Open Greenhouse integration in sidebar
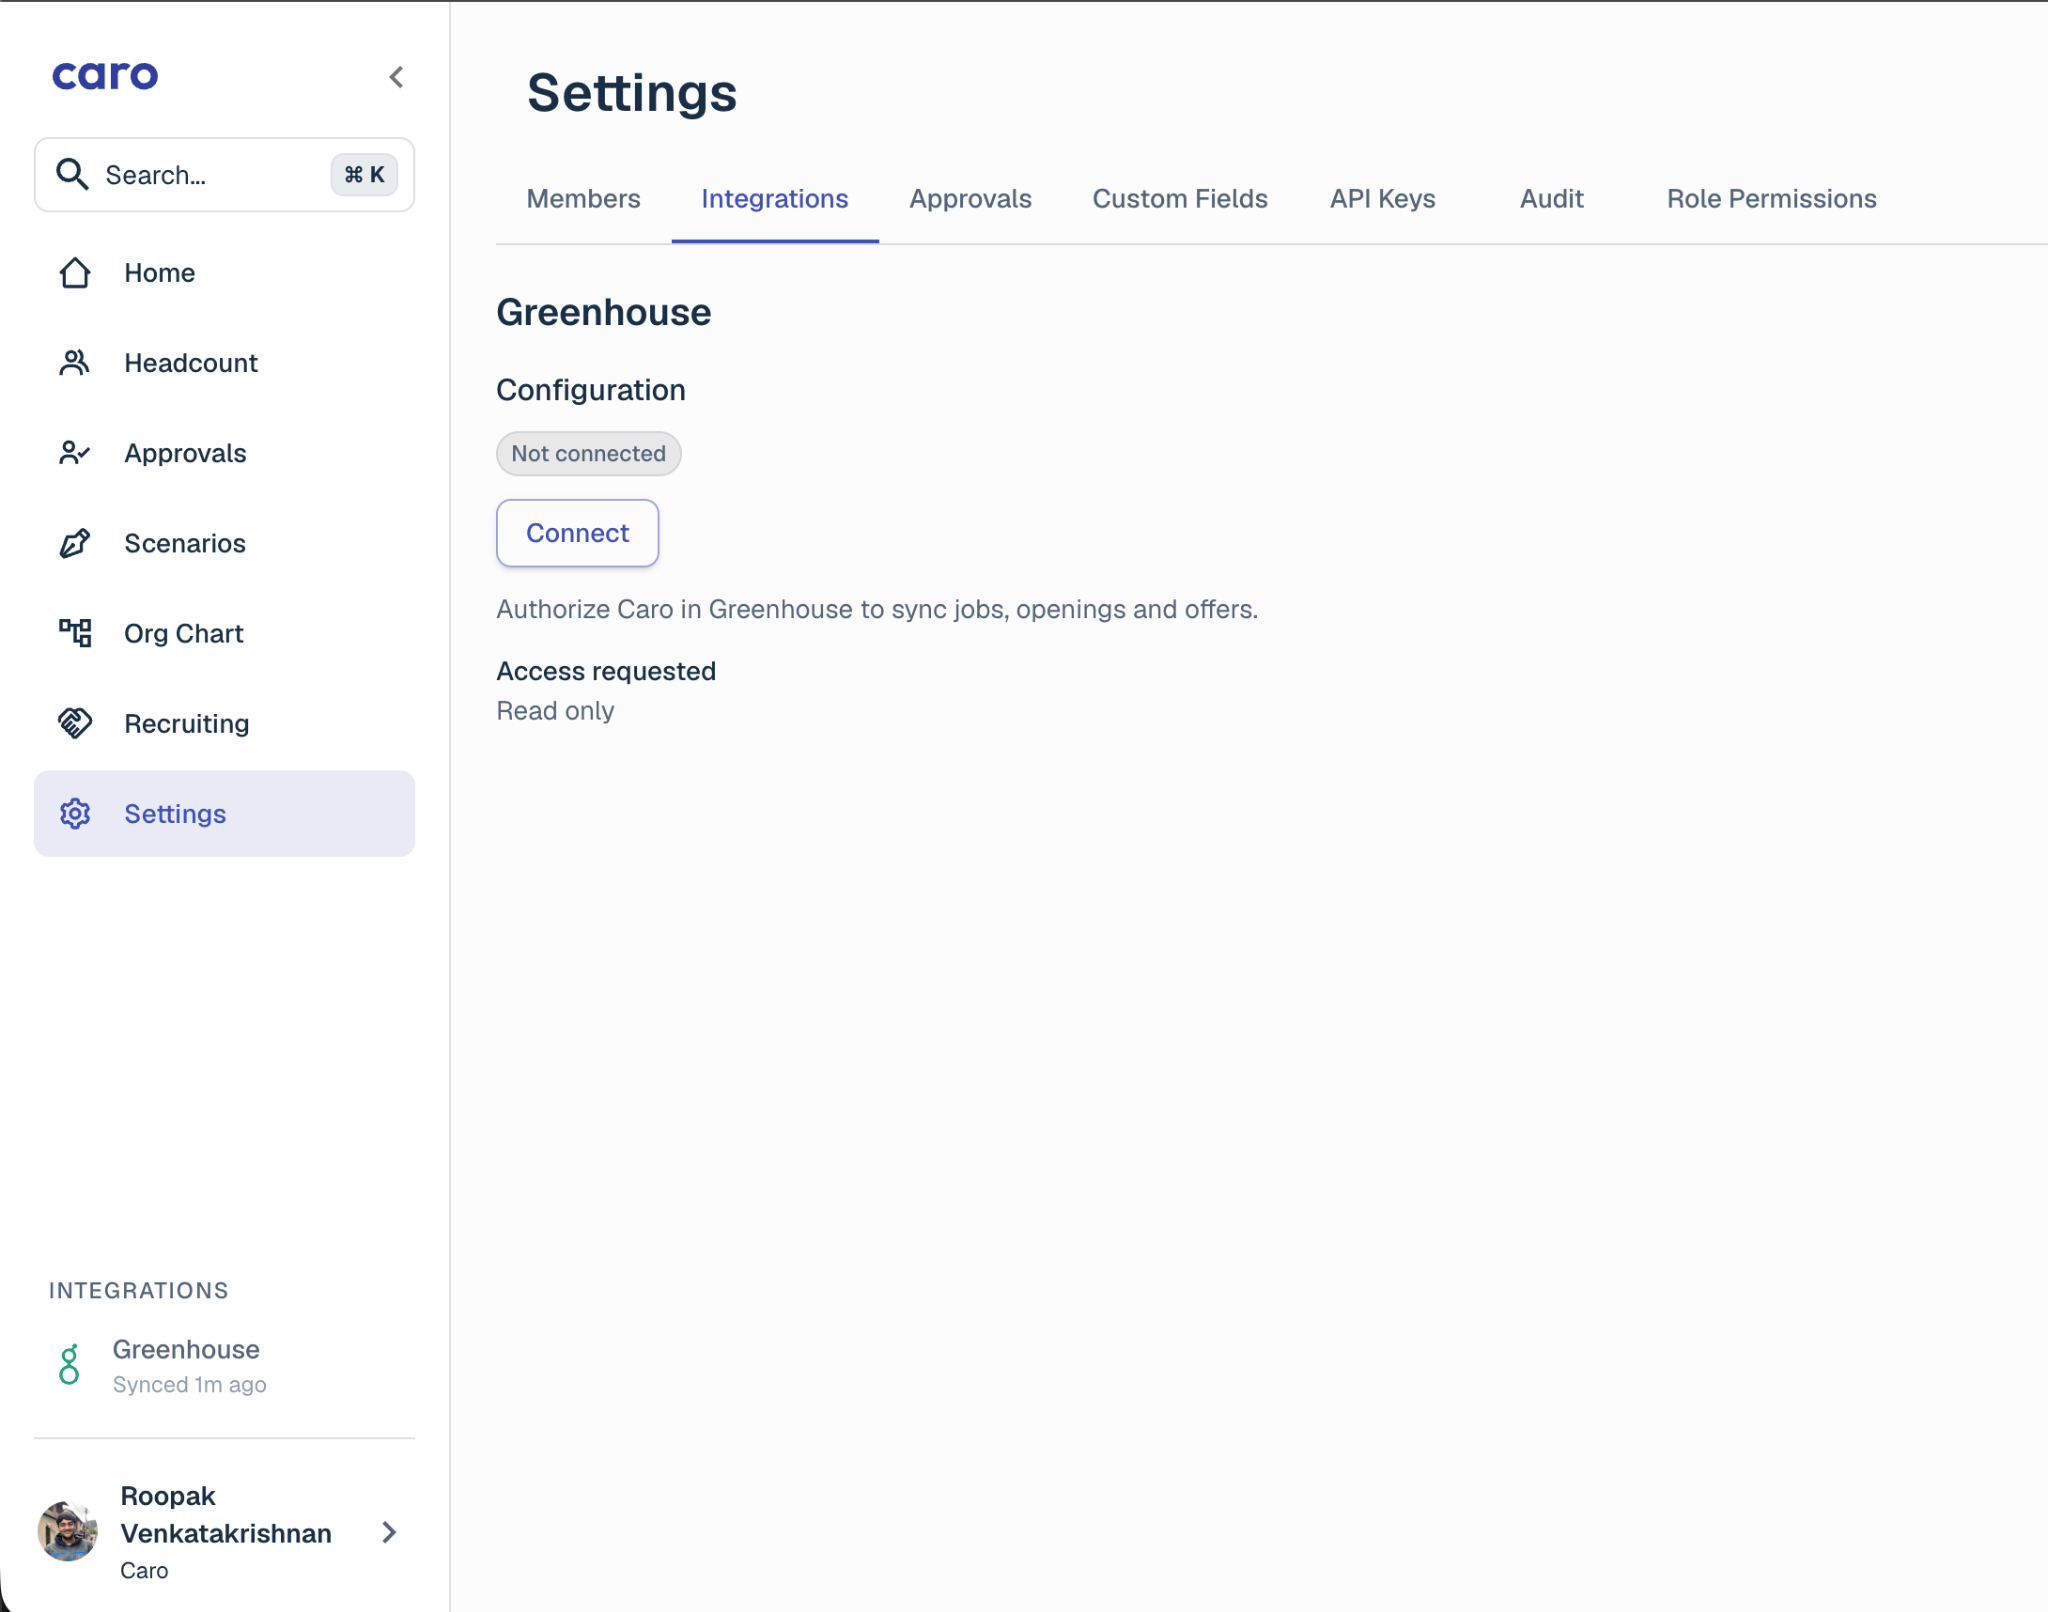2048x1612 pixels. (186, 1349)
